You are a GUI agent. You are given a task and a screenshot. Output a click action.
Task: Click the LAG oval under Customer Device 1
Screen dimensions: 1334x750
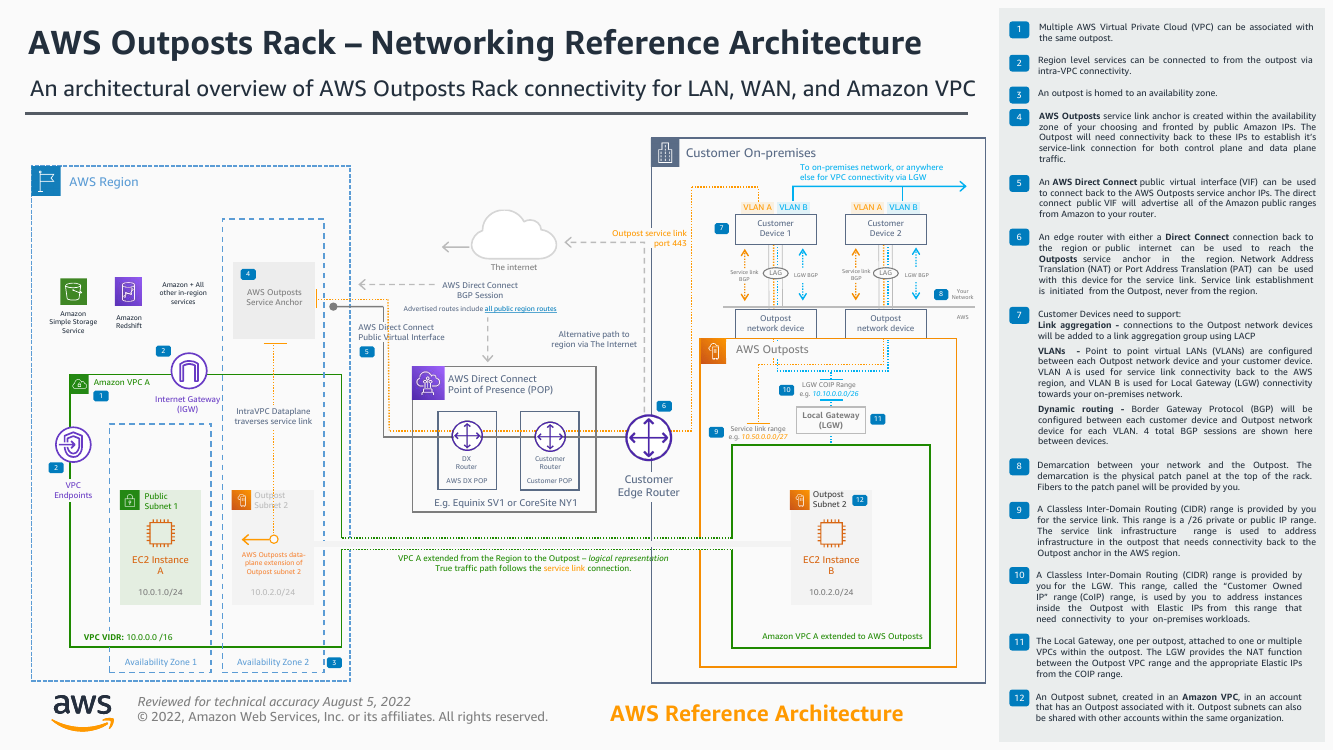[775, 272]
